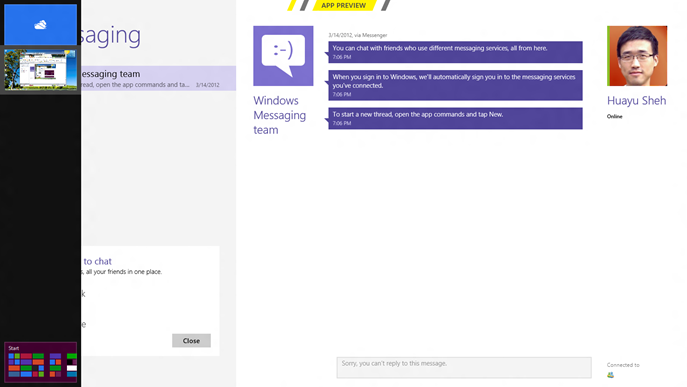Switch to the SkyDrive cloud app thumbnail
This screenshot has width=687, height=387.
coord(40,25)
